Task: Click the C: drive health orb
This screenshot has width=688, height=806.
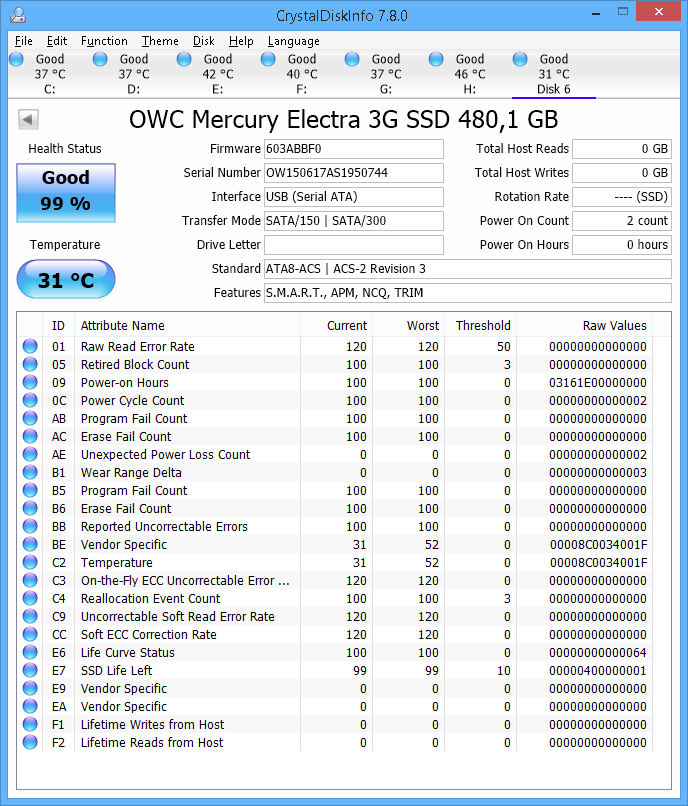Action: [16, 60]
